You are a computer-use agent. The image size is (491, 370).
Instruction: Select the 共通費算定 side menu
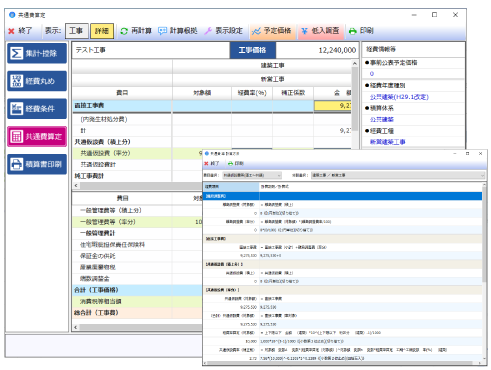[37, 136]
